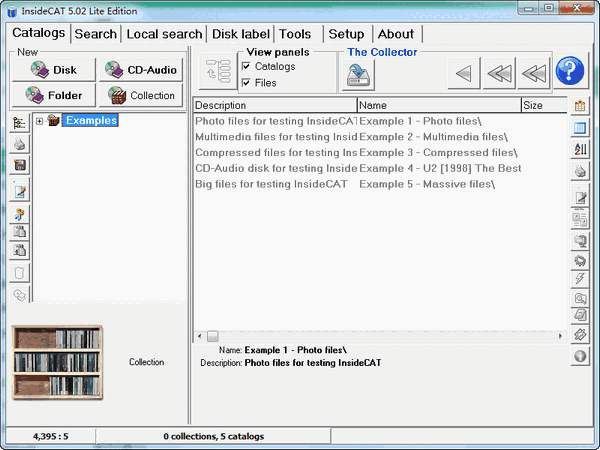600x450 pixels.
Task: Open the About tab
Action: [x=396, y=34]
